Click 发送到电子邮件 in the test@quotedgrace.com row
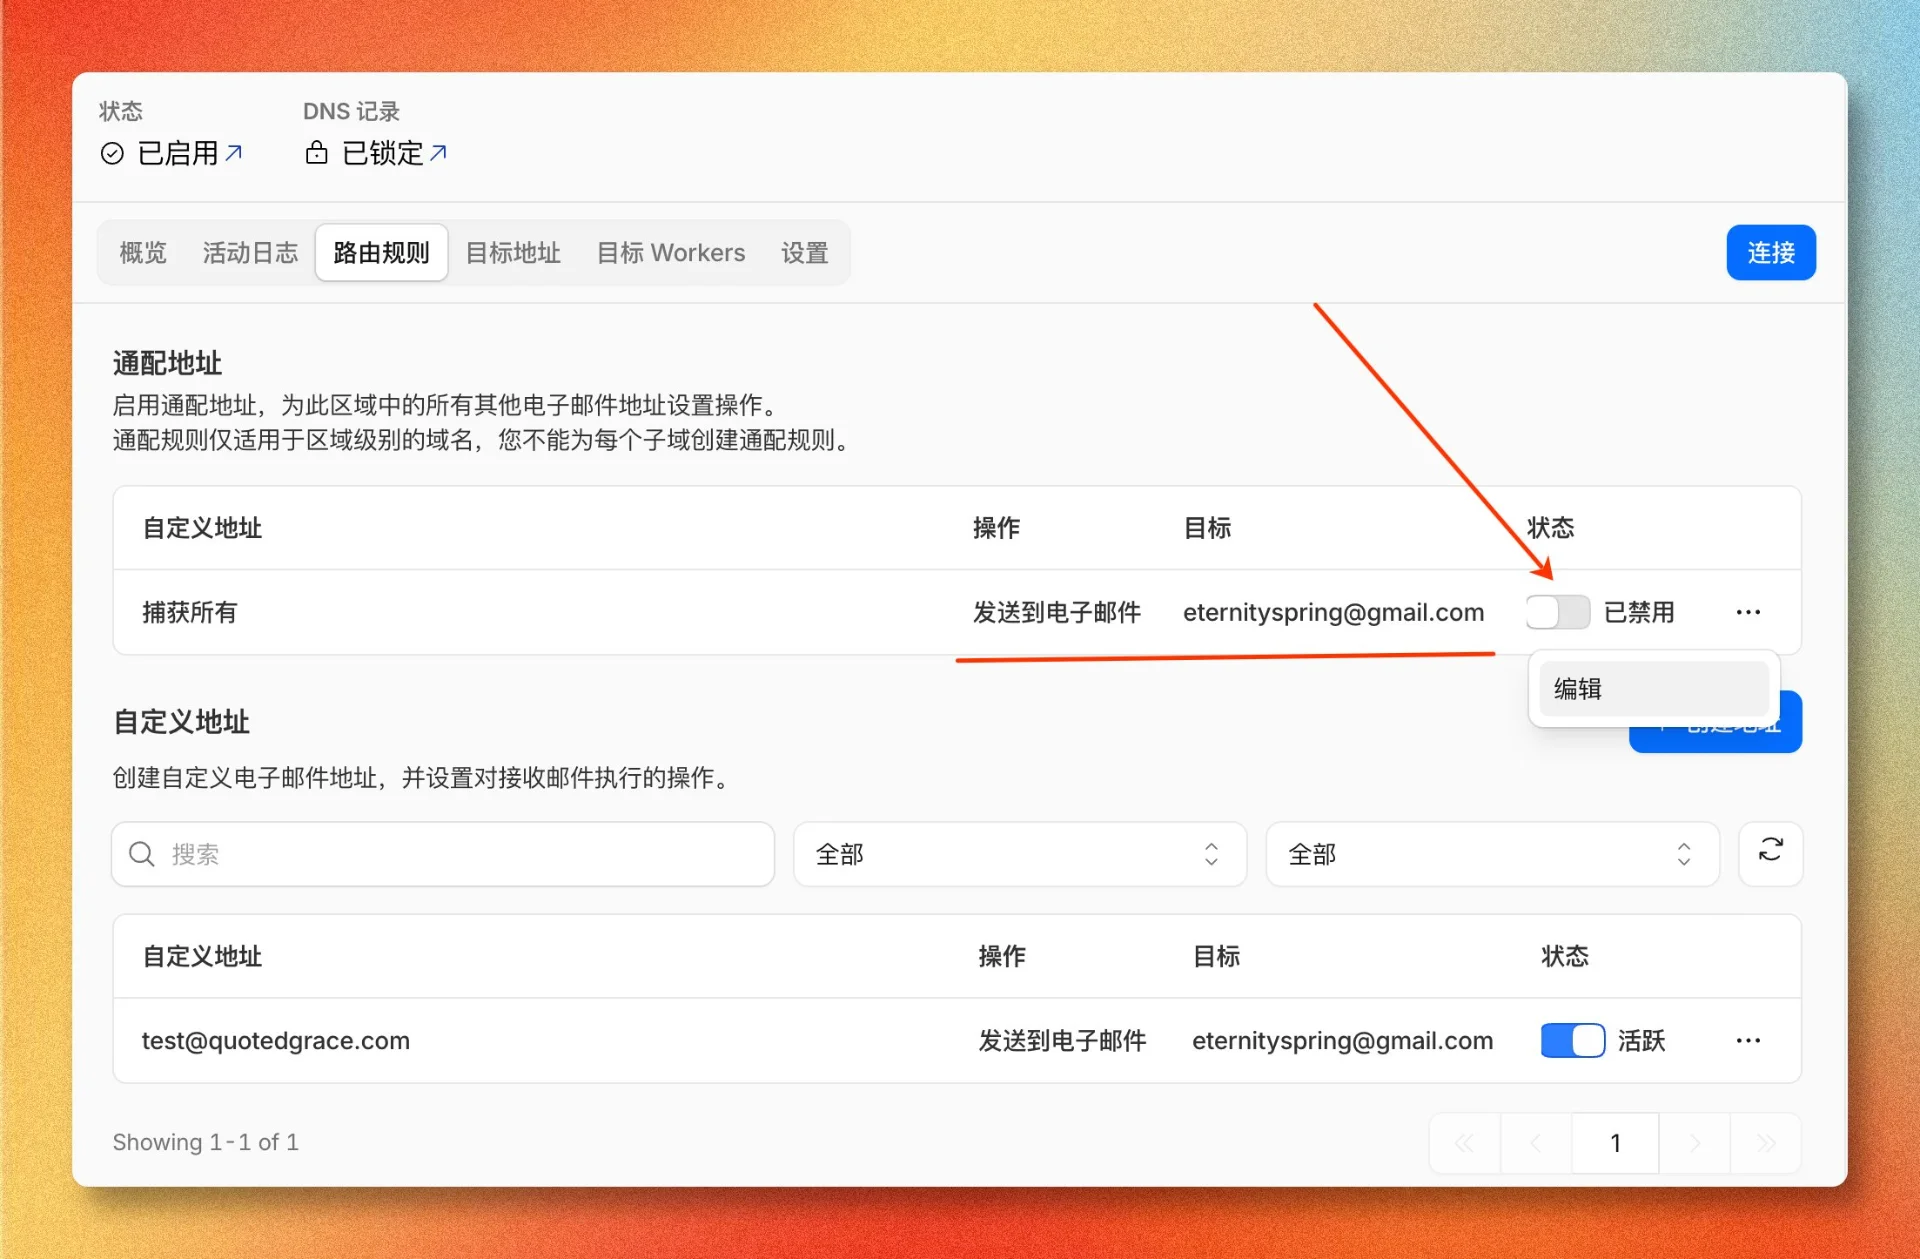 1062,1041
